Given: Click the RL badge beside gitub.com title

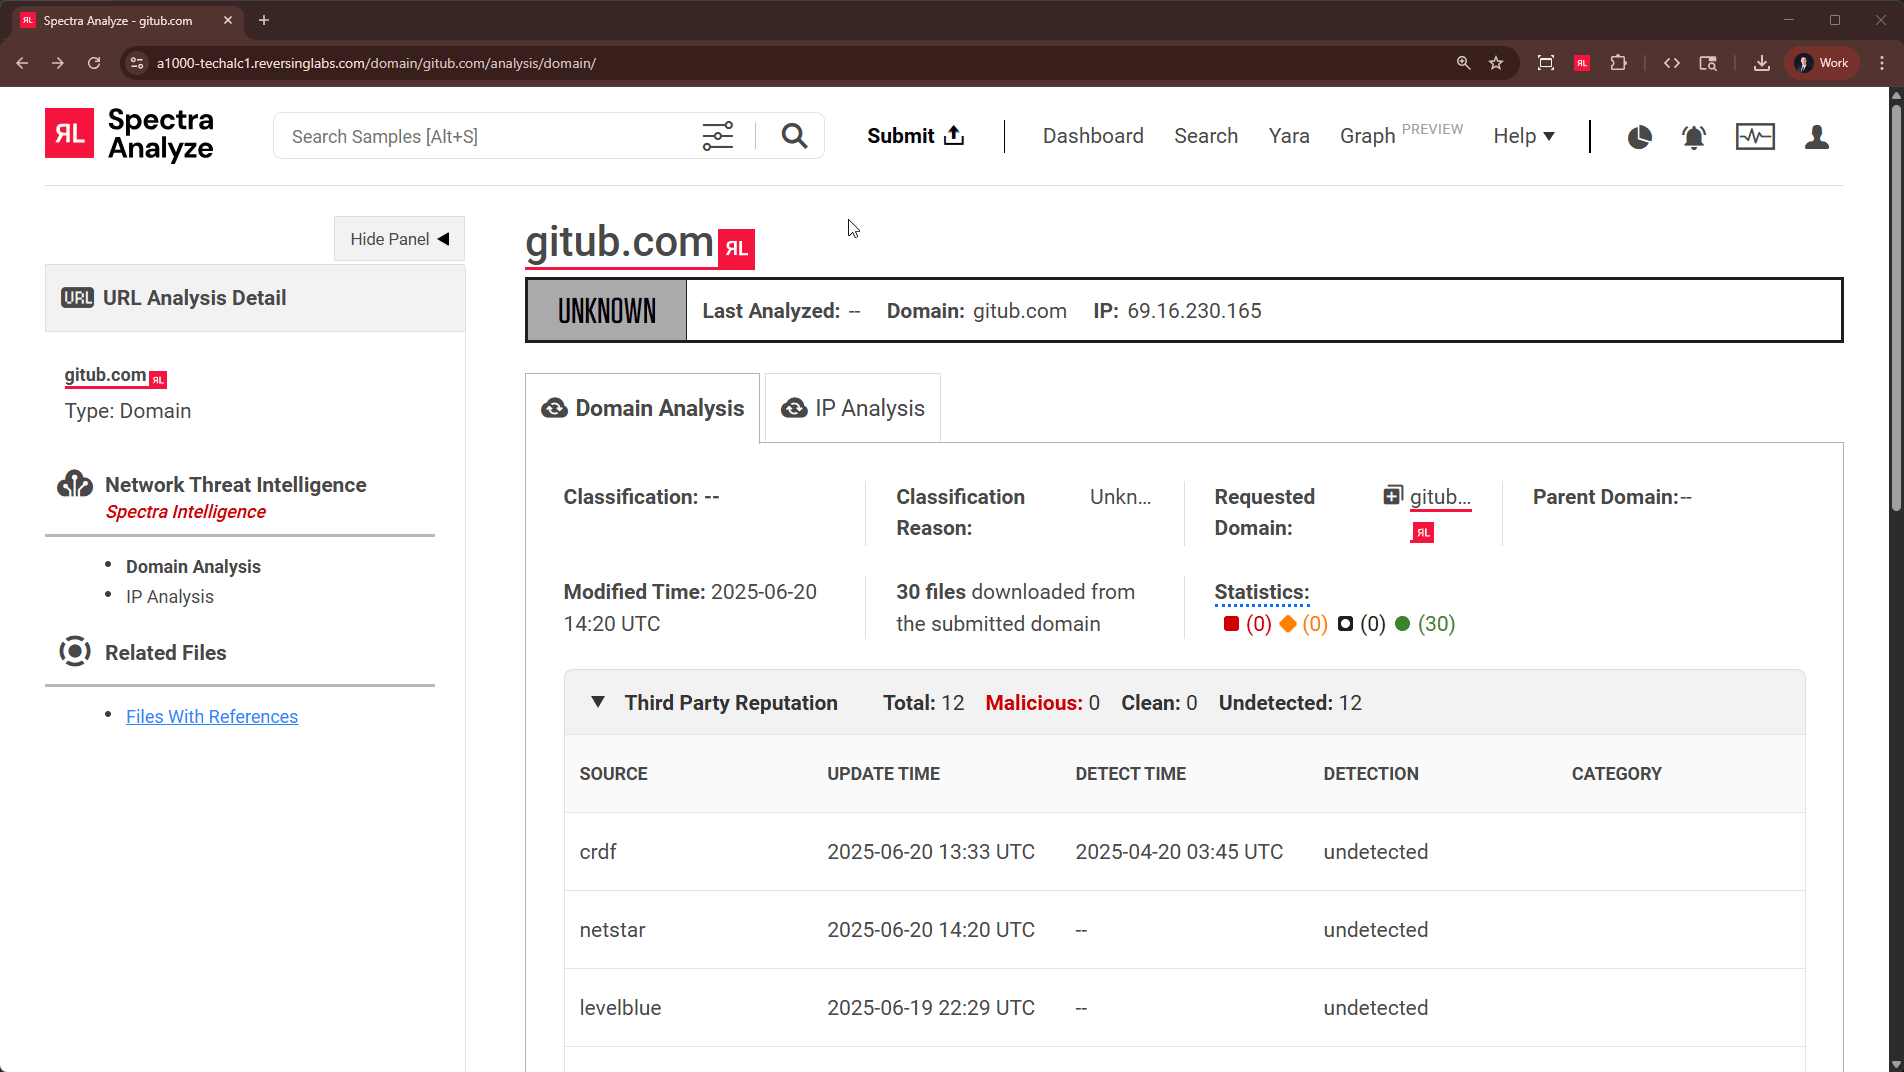Looking at the screenshot, I should tap(737, 249).
